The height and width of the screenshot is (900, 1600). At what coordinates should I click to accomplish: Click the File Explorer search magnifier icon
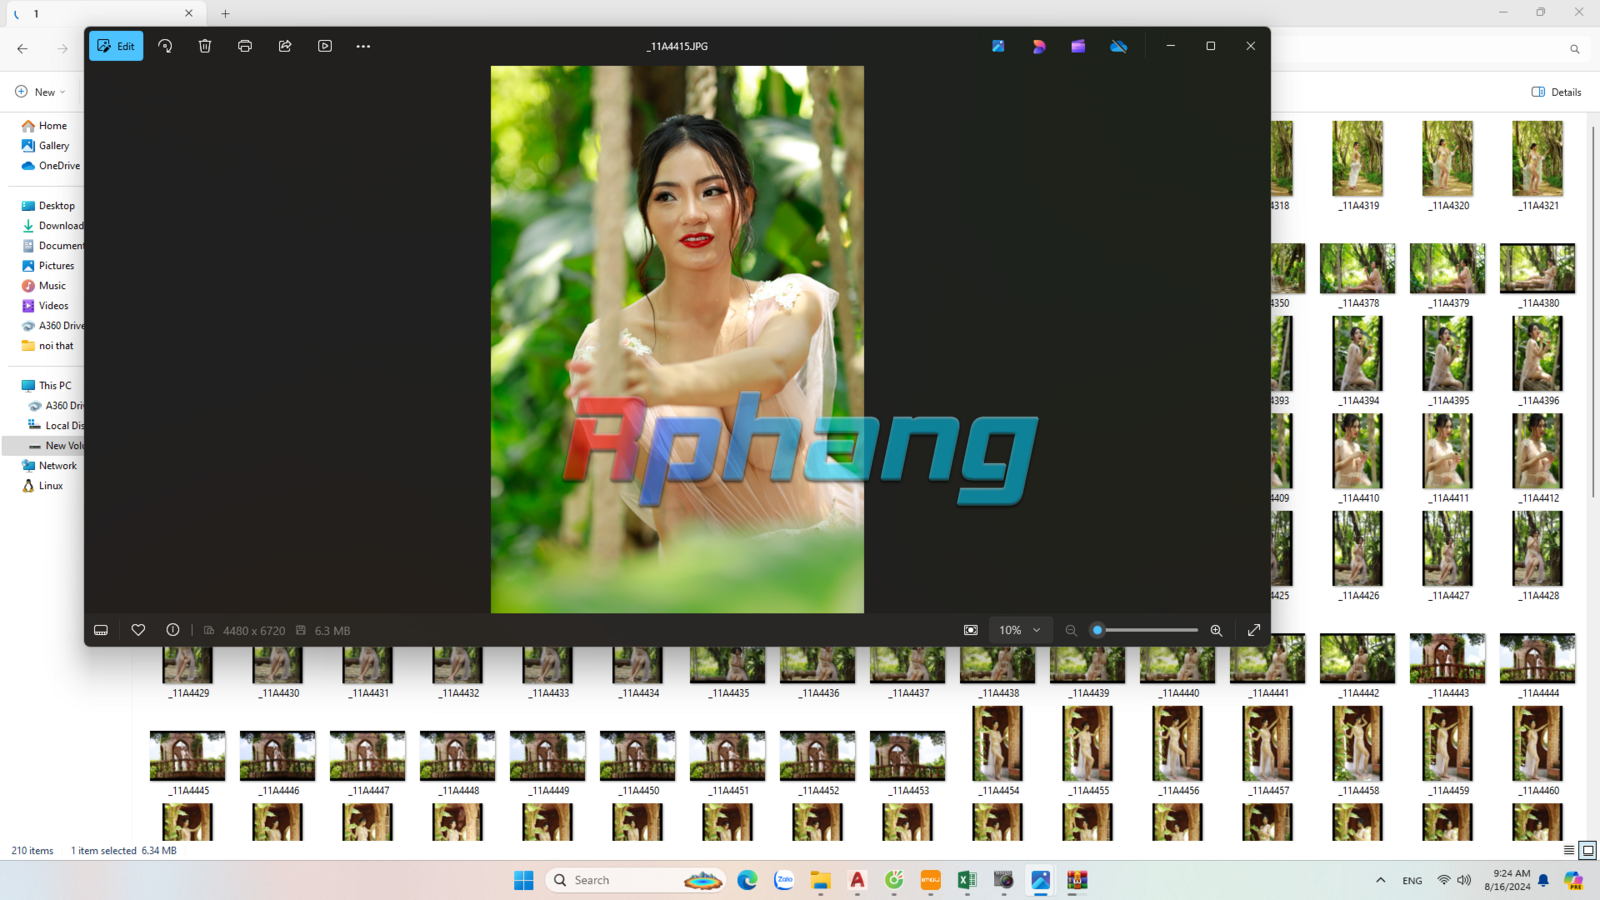click(x=1574, y=48)
